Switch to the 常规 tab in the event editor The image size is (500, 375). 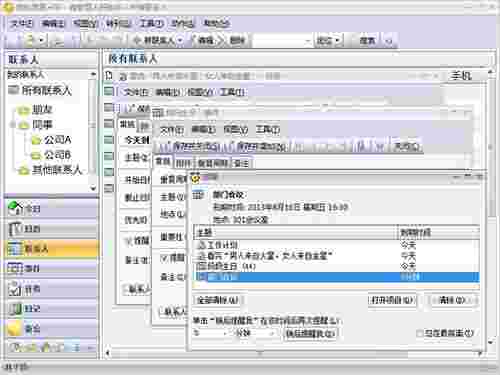coord(163,162)
